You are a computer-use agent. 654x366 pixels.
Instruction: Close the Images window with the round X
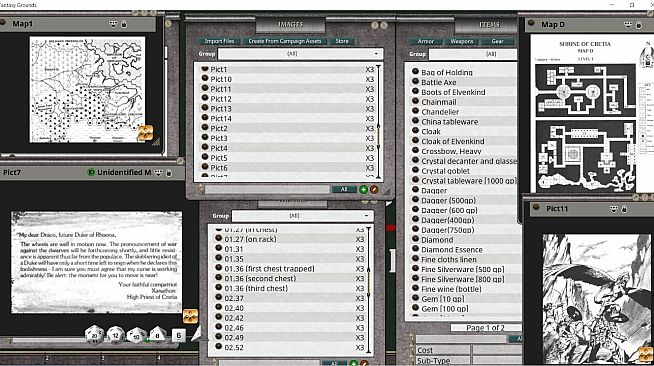coord(384,25)
